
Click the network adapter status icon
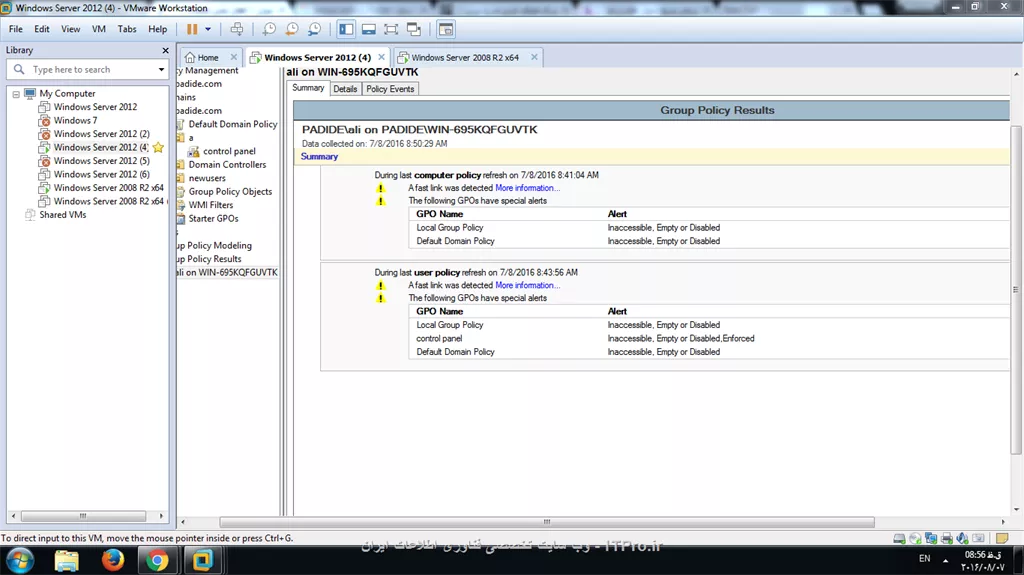[931, 538]
